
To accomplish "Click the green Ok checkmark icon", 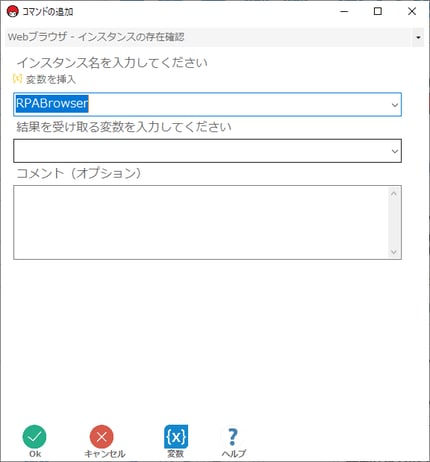I will point(35,436).
